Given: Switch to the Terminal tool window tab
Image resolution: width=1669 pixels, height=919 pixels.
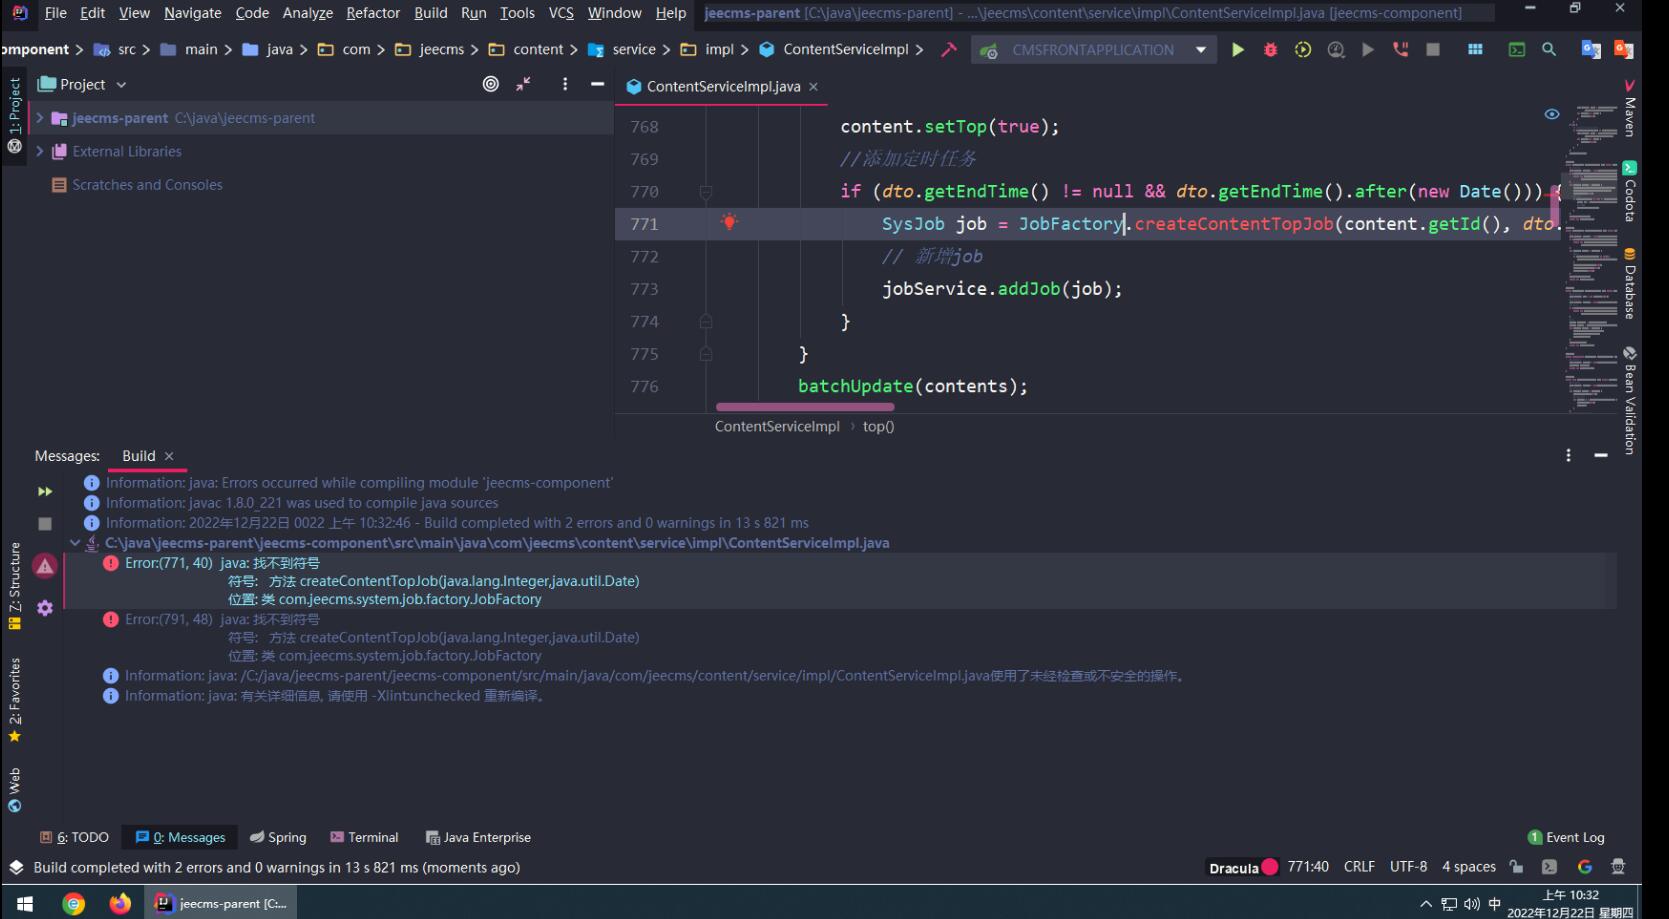Looking at the screenshot, I should (x=365, y=837).
